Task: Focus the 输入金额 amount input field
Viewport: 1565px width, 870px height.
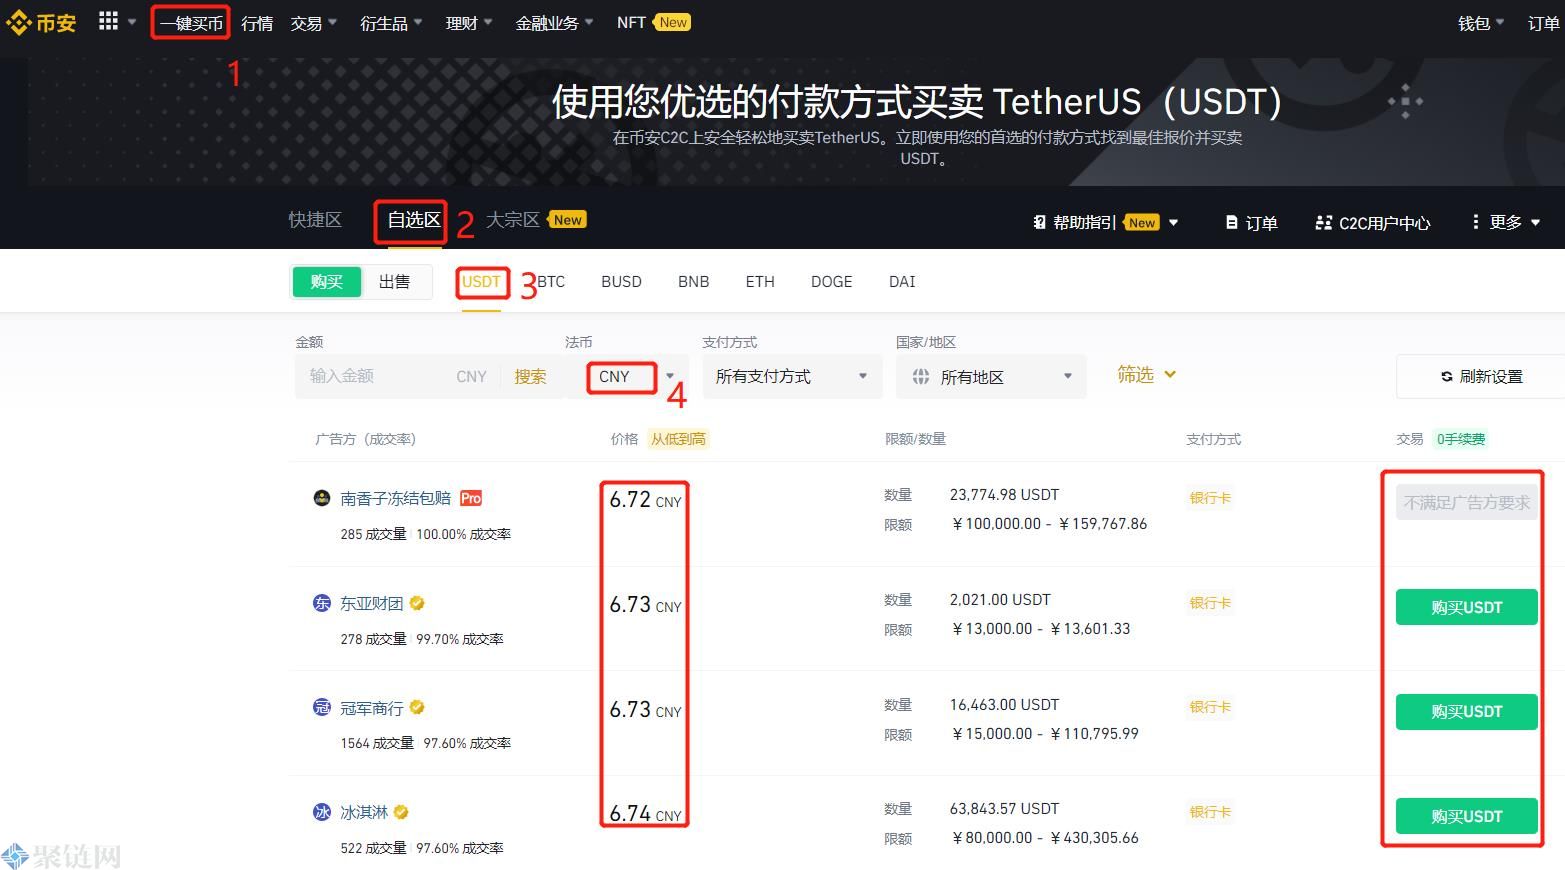Action: click(375, 377)
